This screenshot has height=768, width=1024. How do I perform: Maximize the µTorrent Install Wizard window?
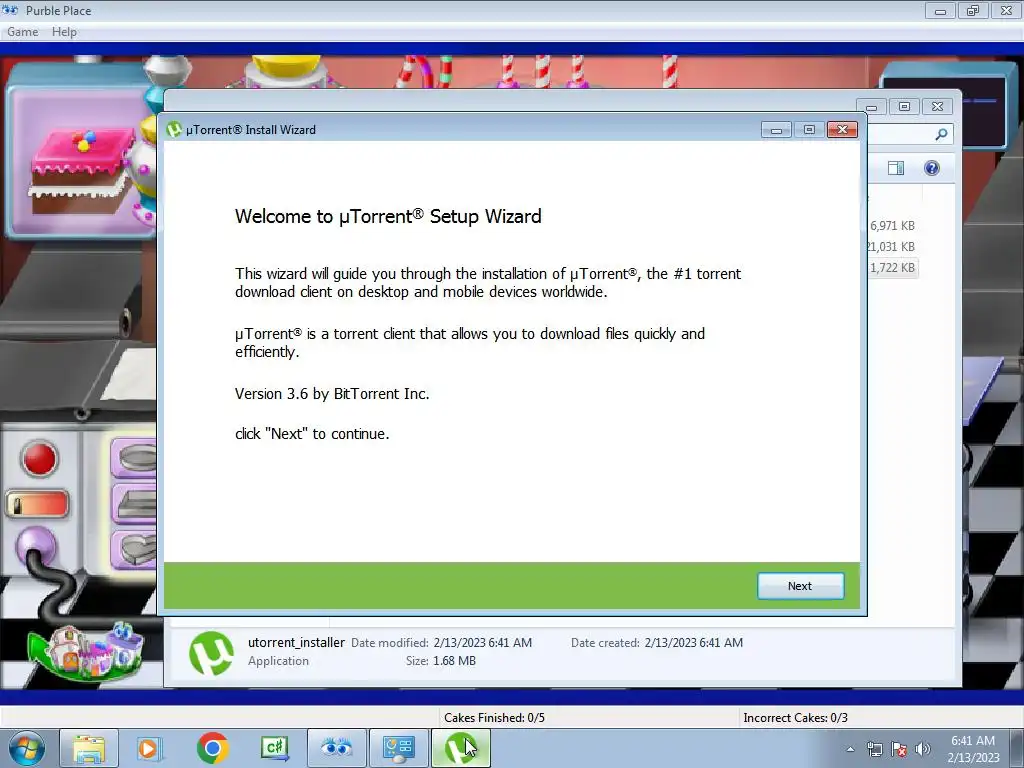(x=809, y=130)
